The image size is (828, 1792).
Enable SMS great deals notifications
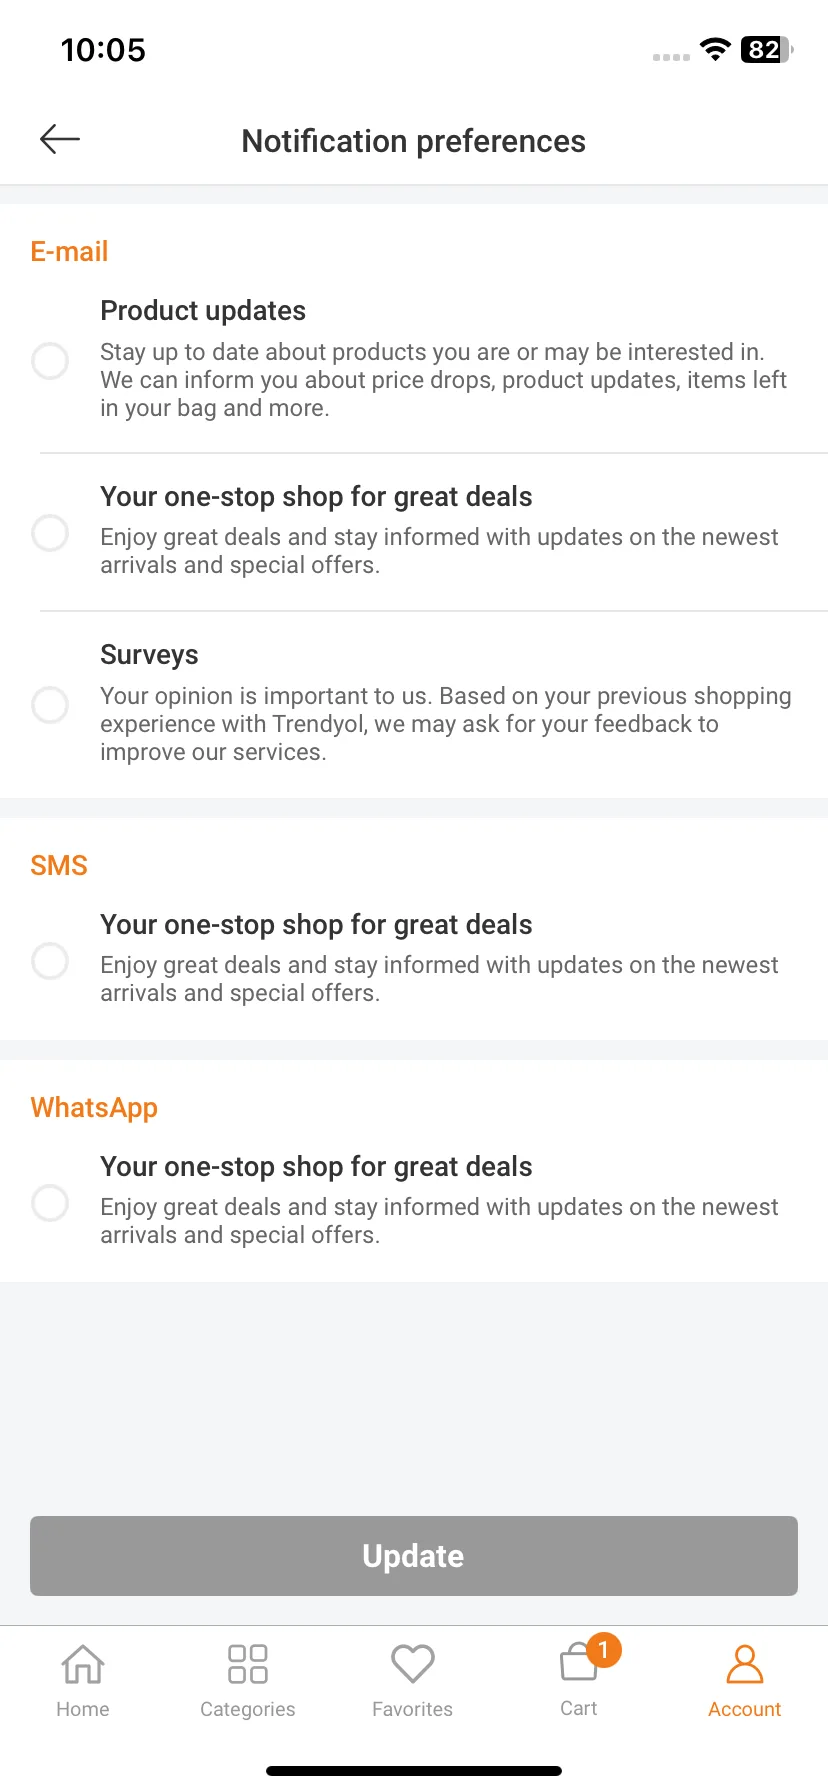pos(50,960)
